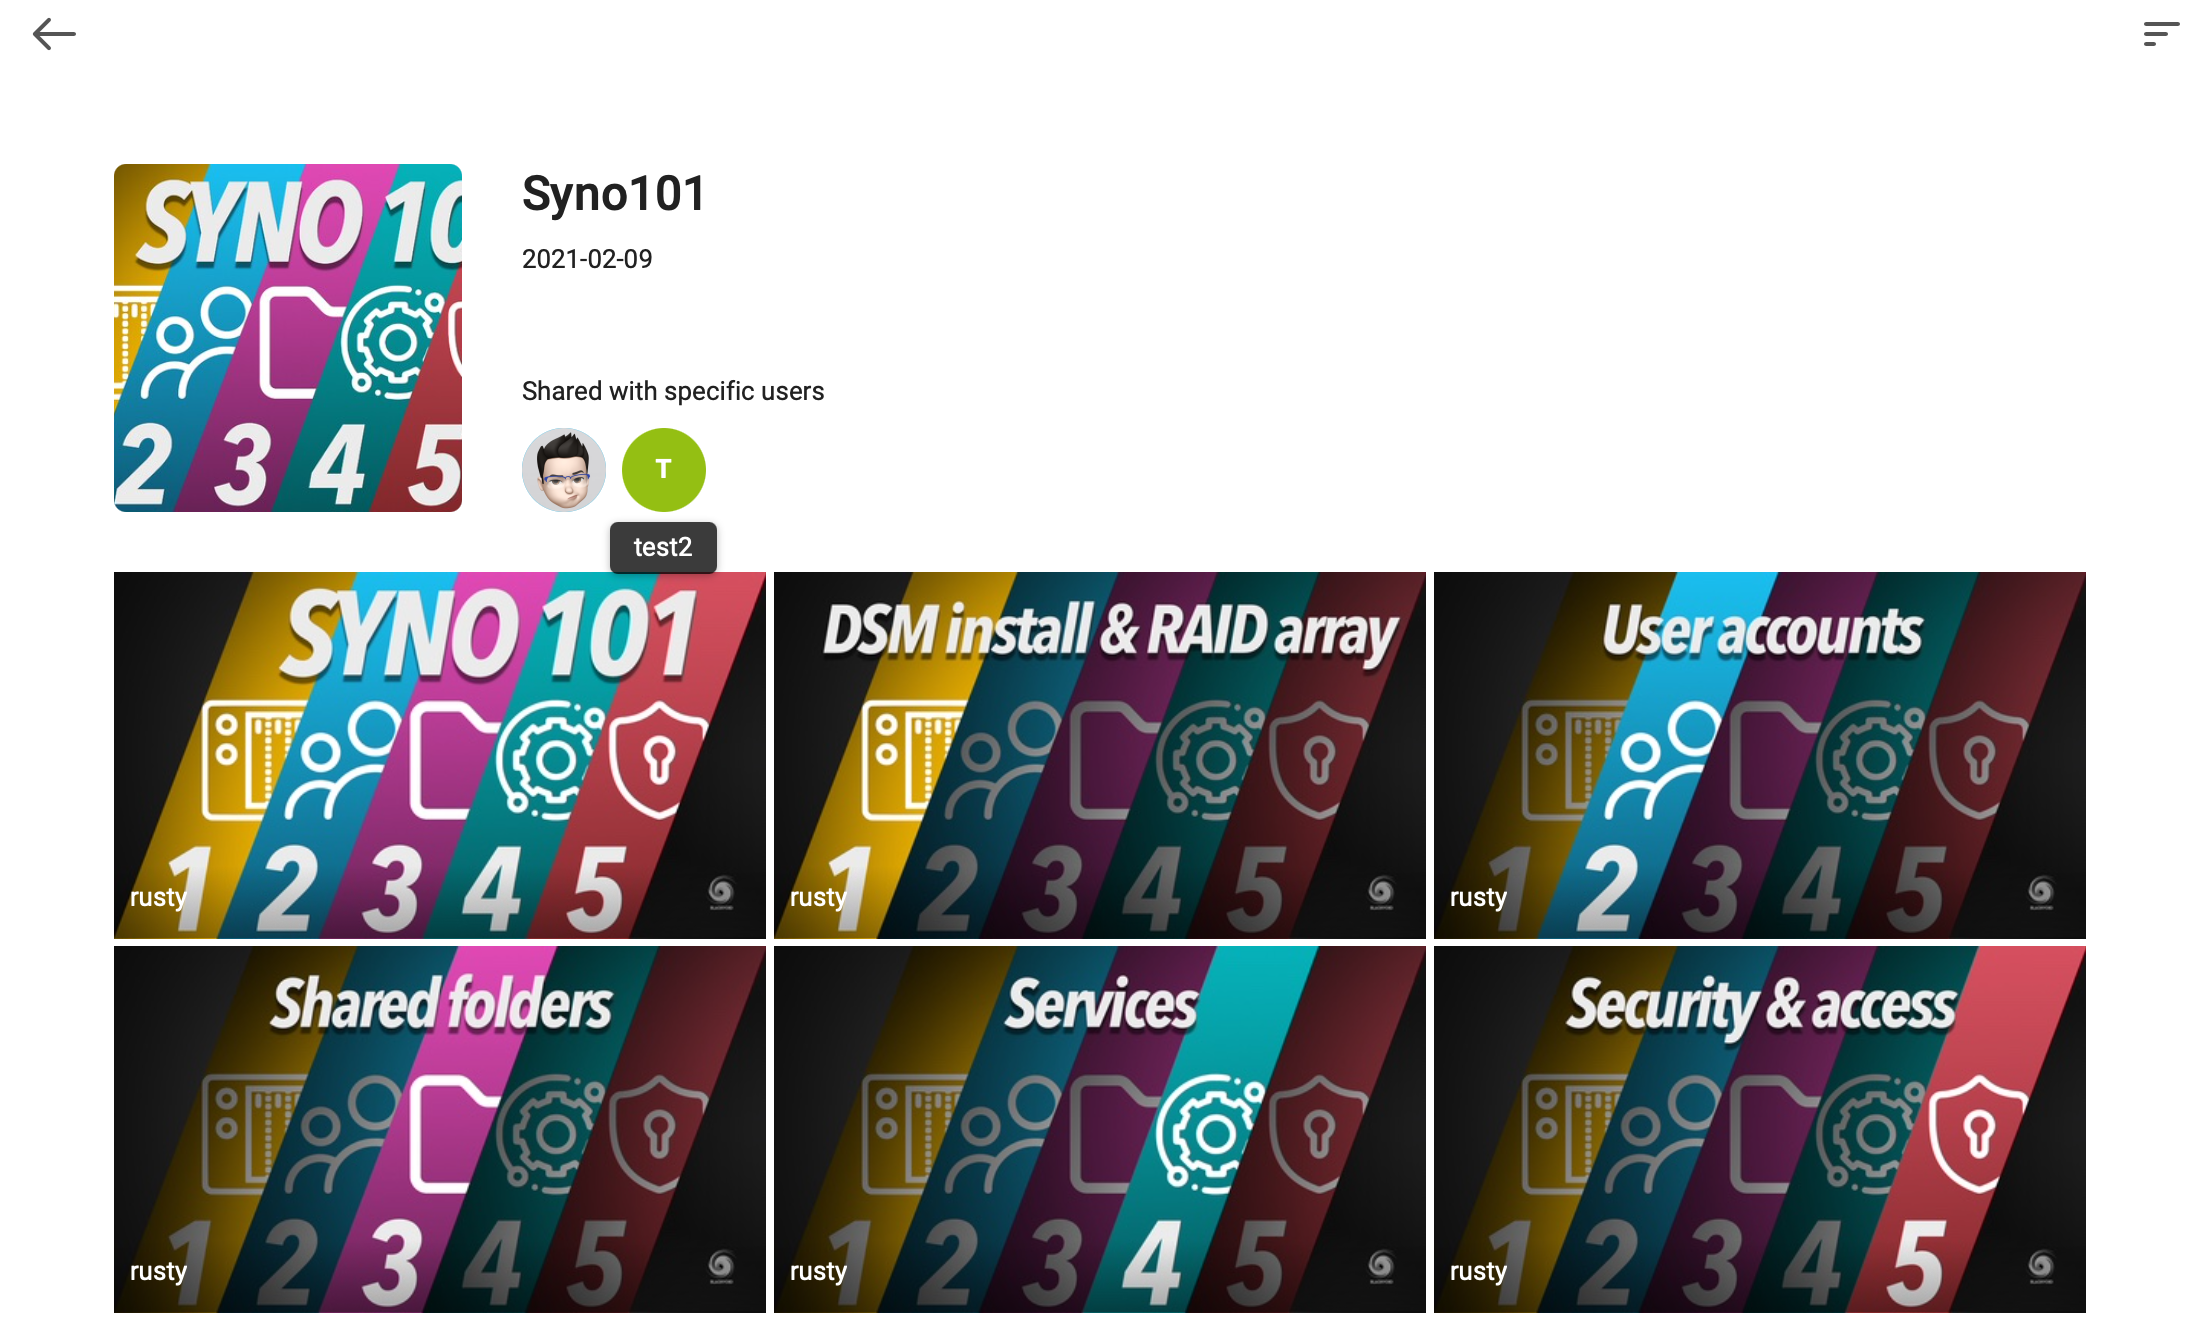This screenshot has height=1334, width=2206.
Task: Open the Services thumbnail
Action: point(1100,1129)
